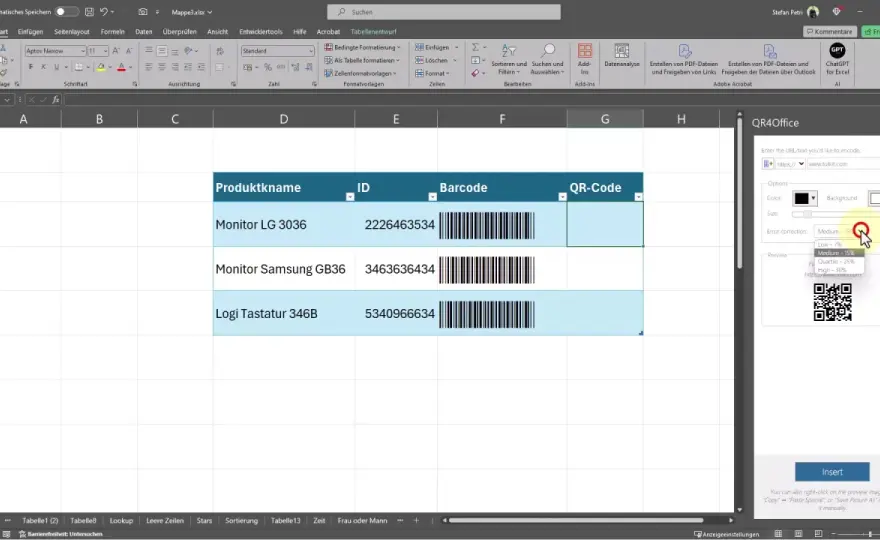Open Sortieren und Filtern

(509, 60)
